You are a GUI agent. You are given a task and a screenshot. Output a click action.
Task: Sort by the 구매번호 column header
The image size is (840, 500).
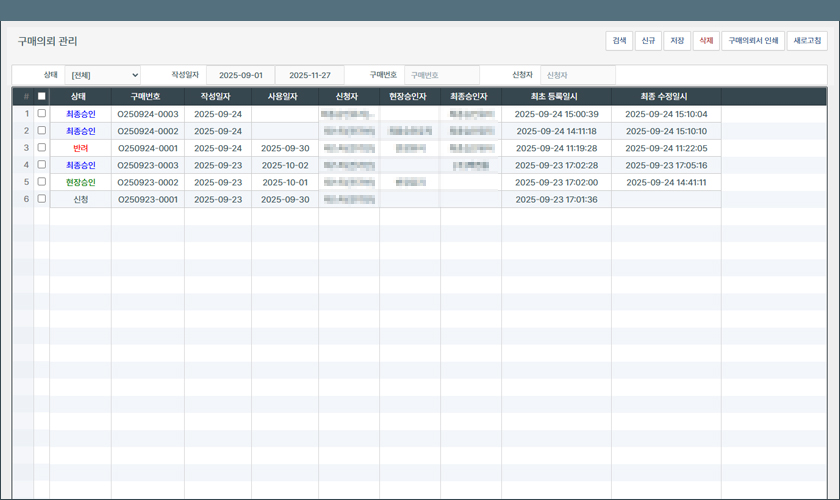[x=148, y=97]
